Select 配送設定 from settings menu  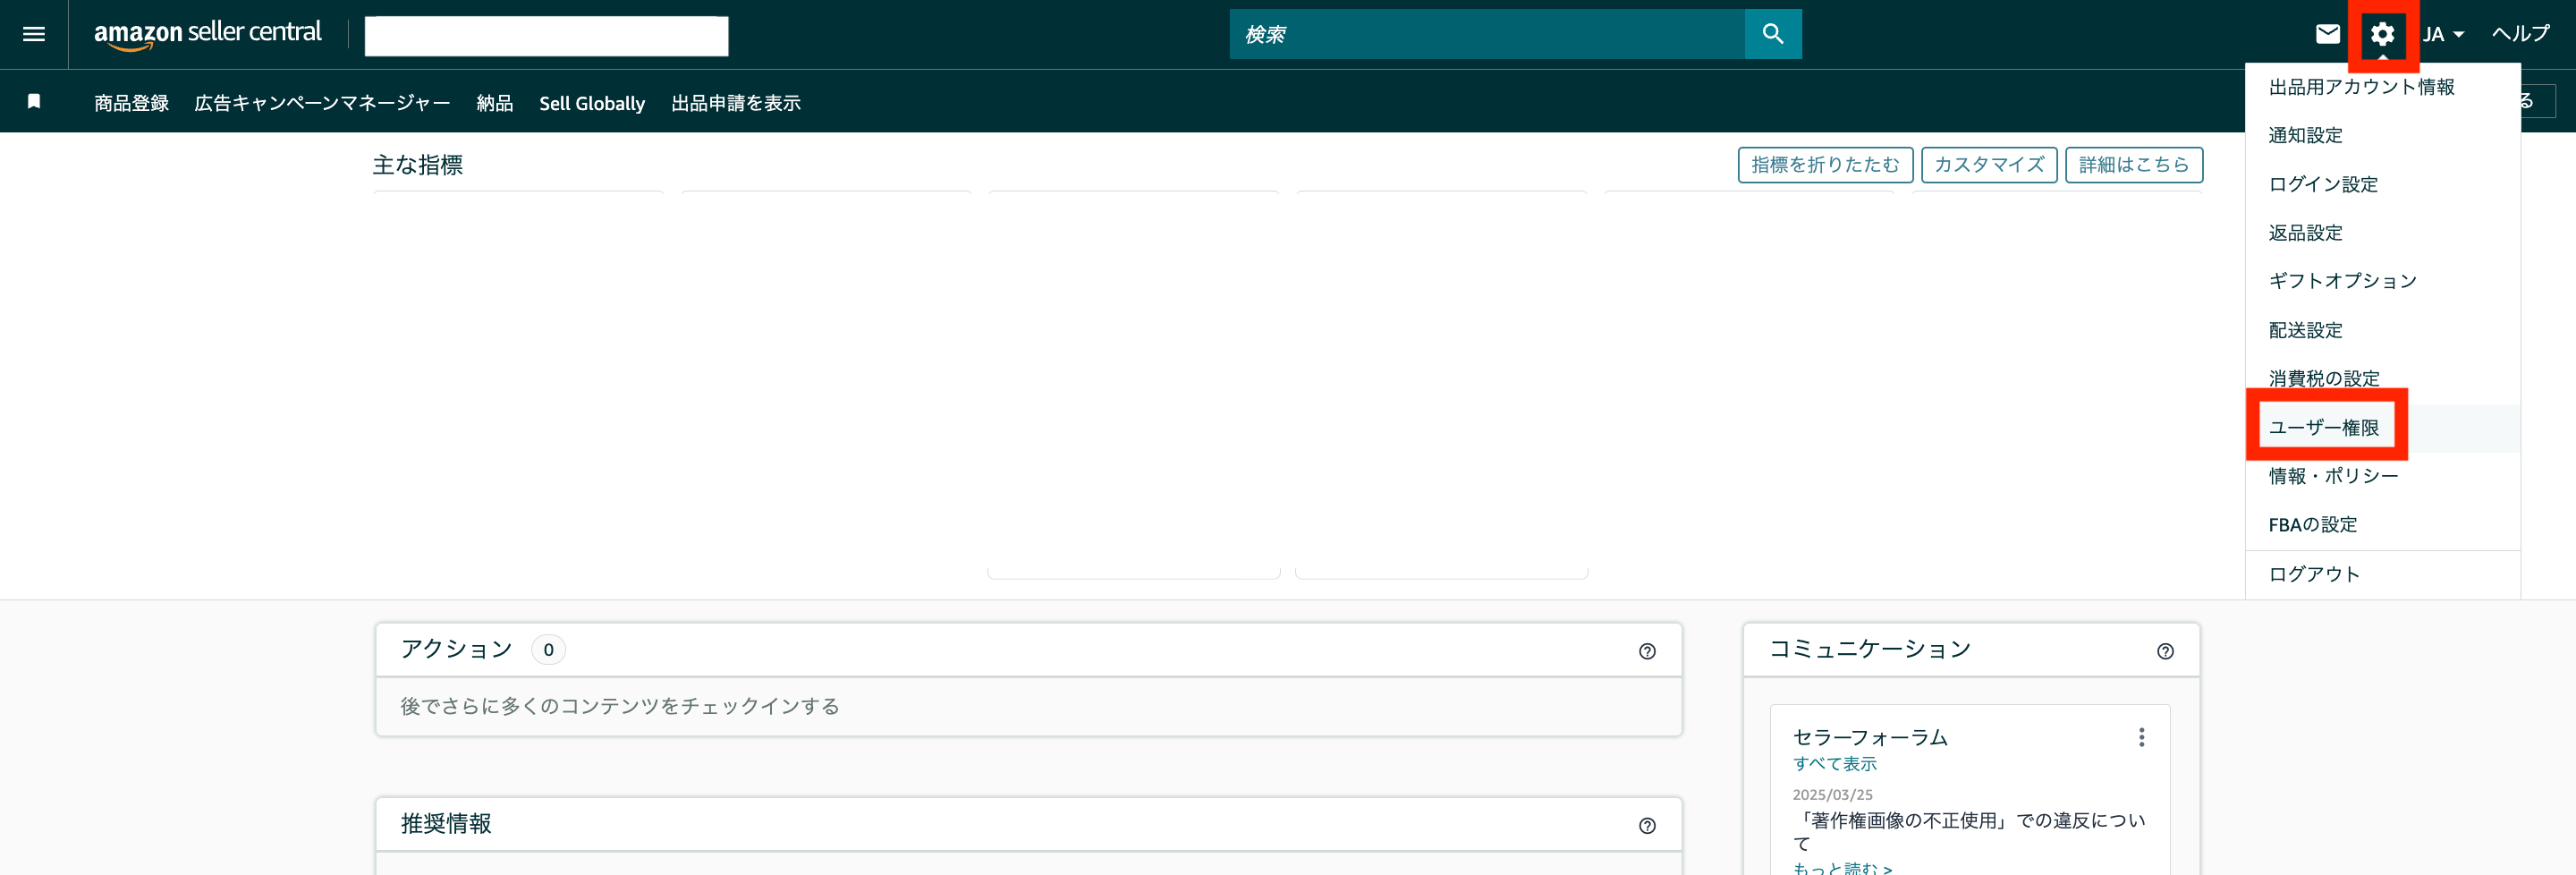point(2382,330)
